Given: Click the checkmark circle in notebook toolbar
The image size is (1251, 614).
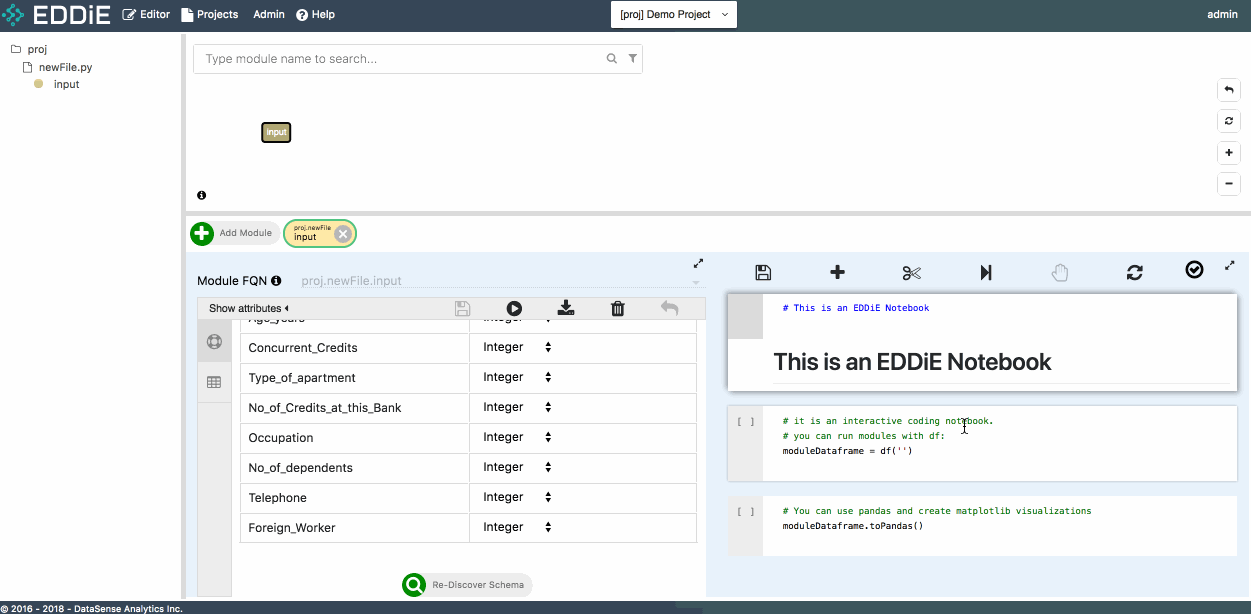Looking at the screenshot, I should point(1194,270).
